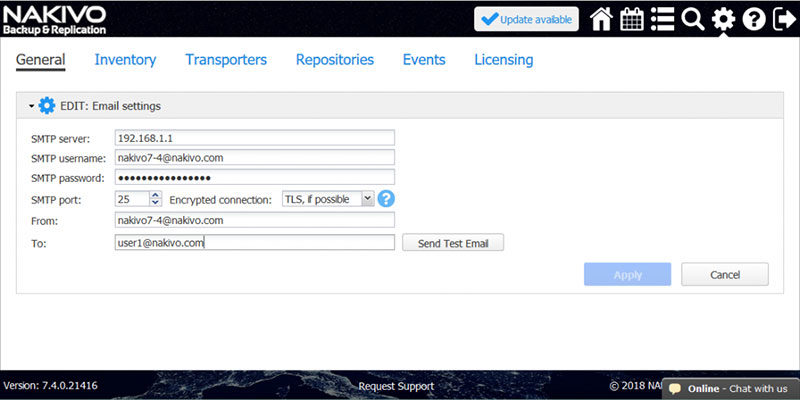Screen dimensions: 800x400
Task: Open the settings gear icon in header
Action: (x=723, y=19)
